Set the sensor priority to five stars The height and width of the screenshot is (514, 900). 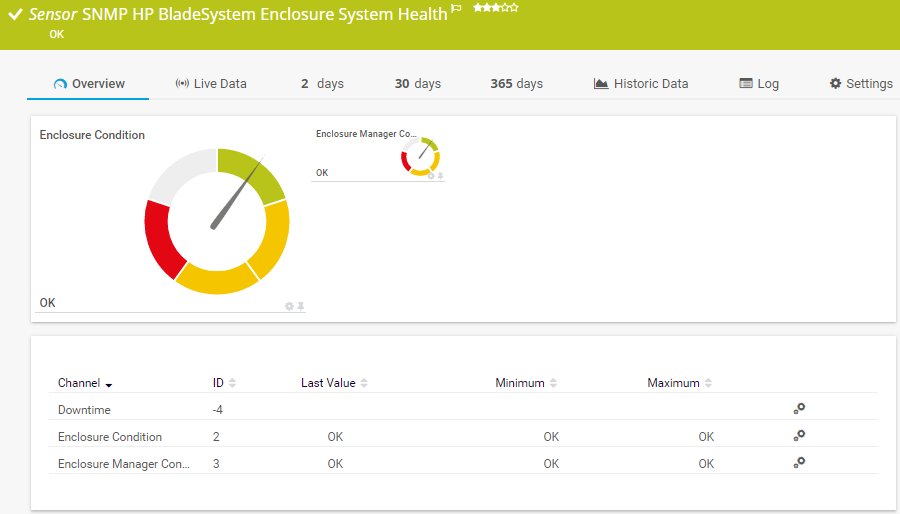515,8
